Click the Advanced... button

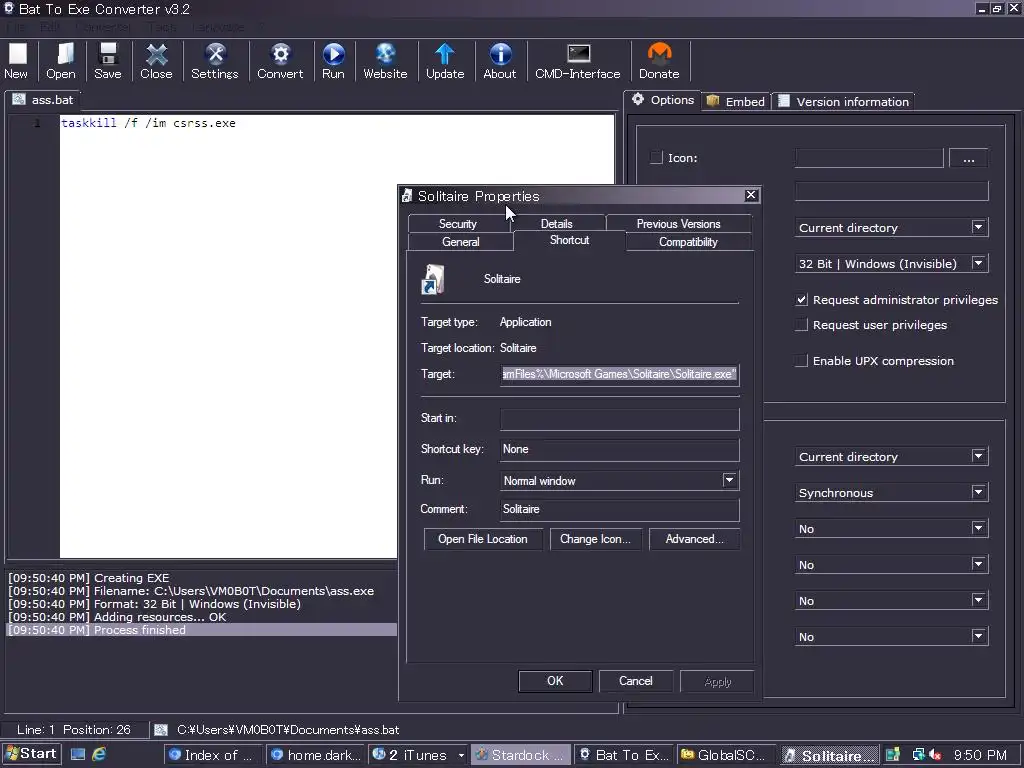pos(694,539)
